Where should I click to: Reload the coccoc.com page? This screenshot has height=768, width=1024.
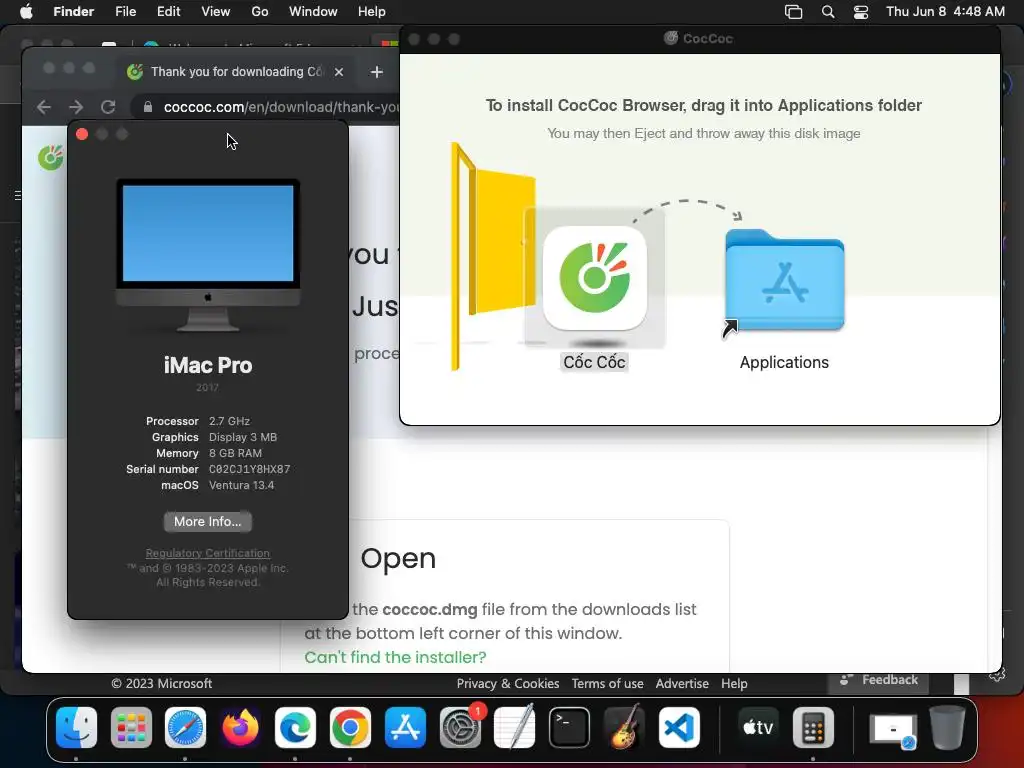point(108,107)
